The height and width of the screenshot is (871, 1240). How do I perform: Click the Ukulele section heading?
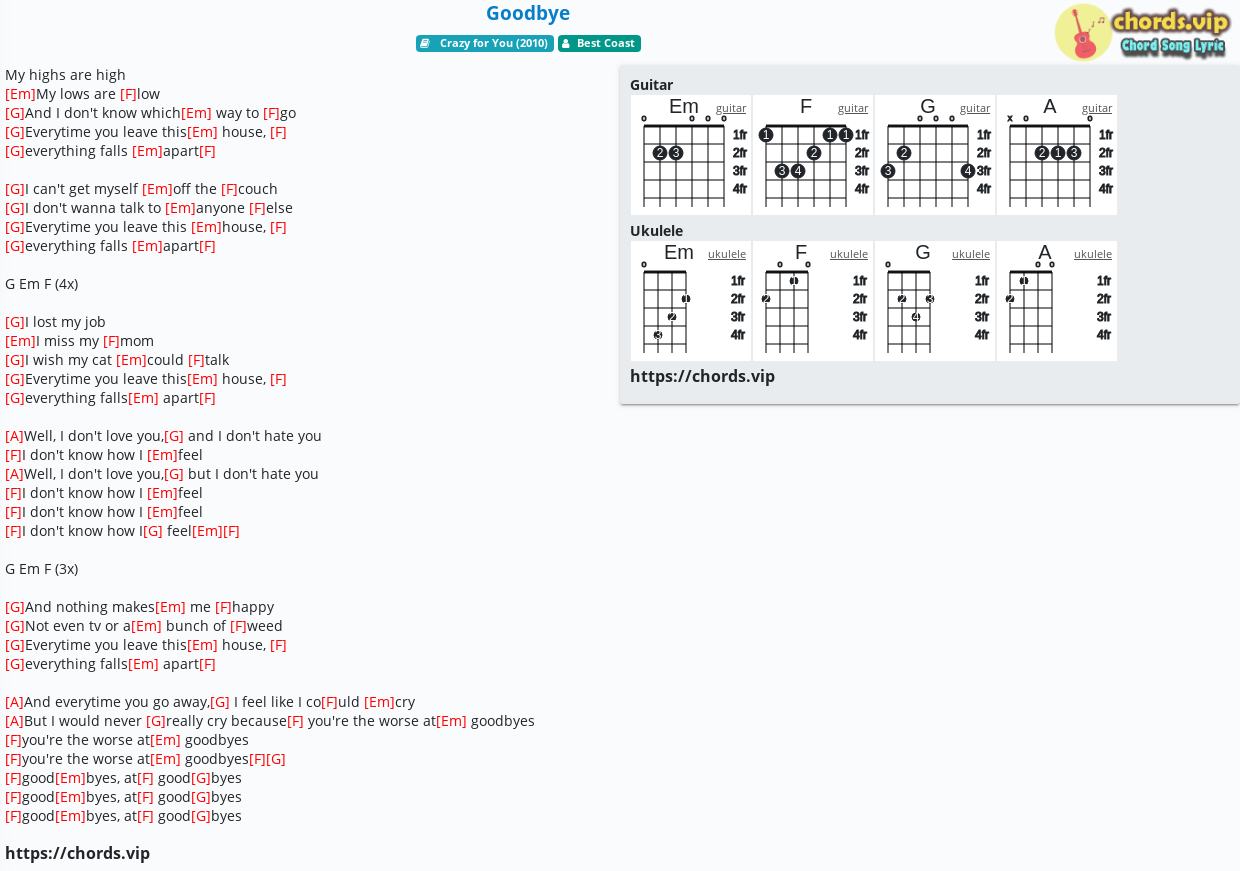pos(656,231)
